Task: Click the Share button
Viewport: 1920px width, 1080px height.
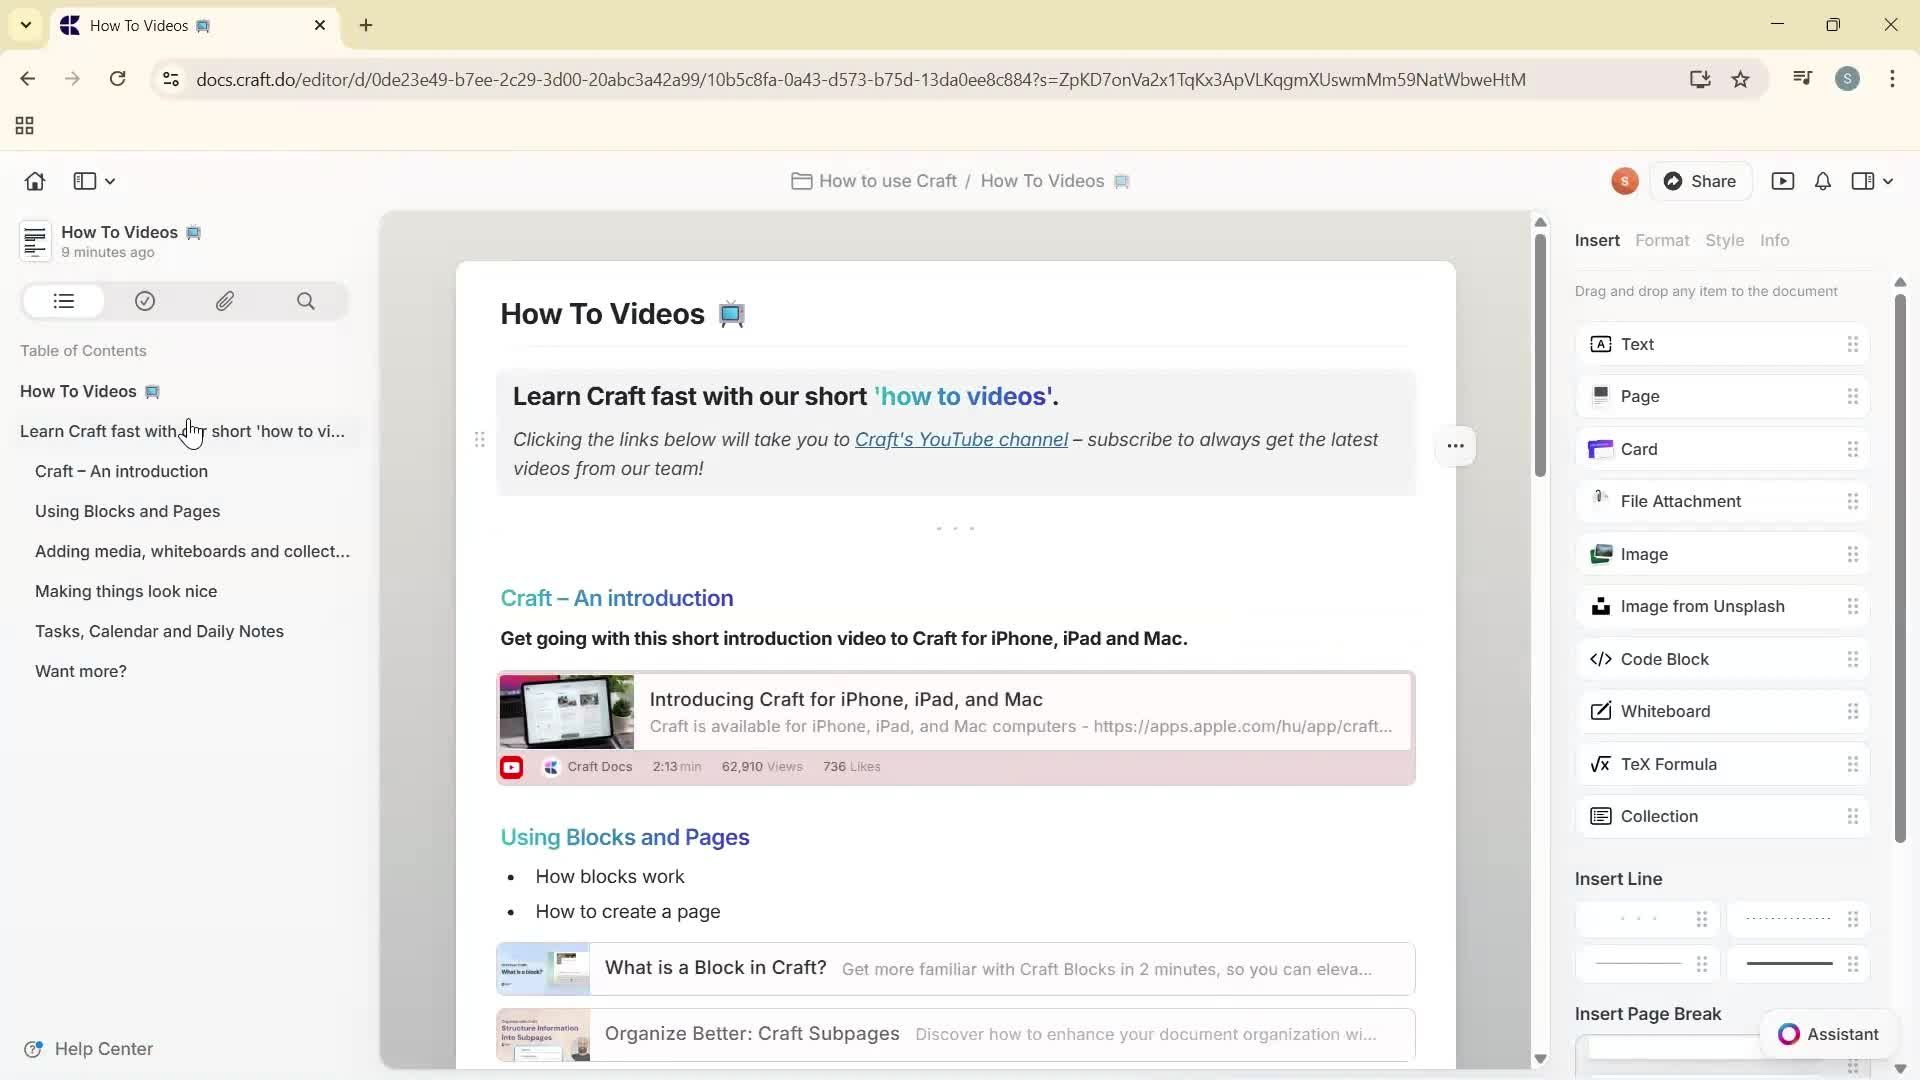Action: pos(1702,181)
